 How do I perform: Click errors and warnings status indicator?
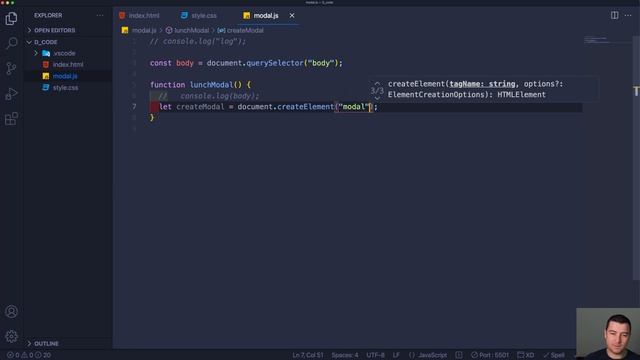(29, 355)
